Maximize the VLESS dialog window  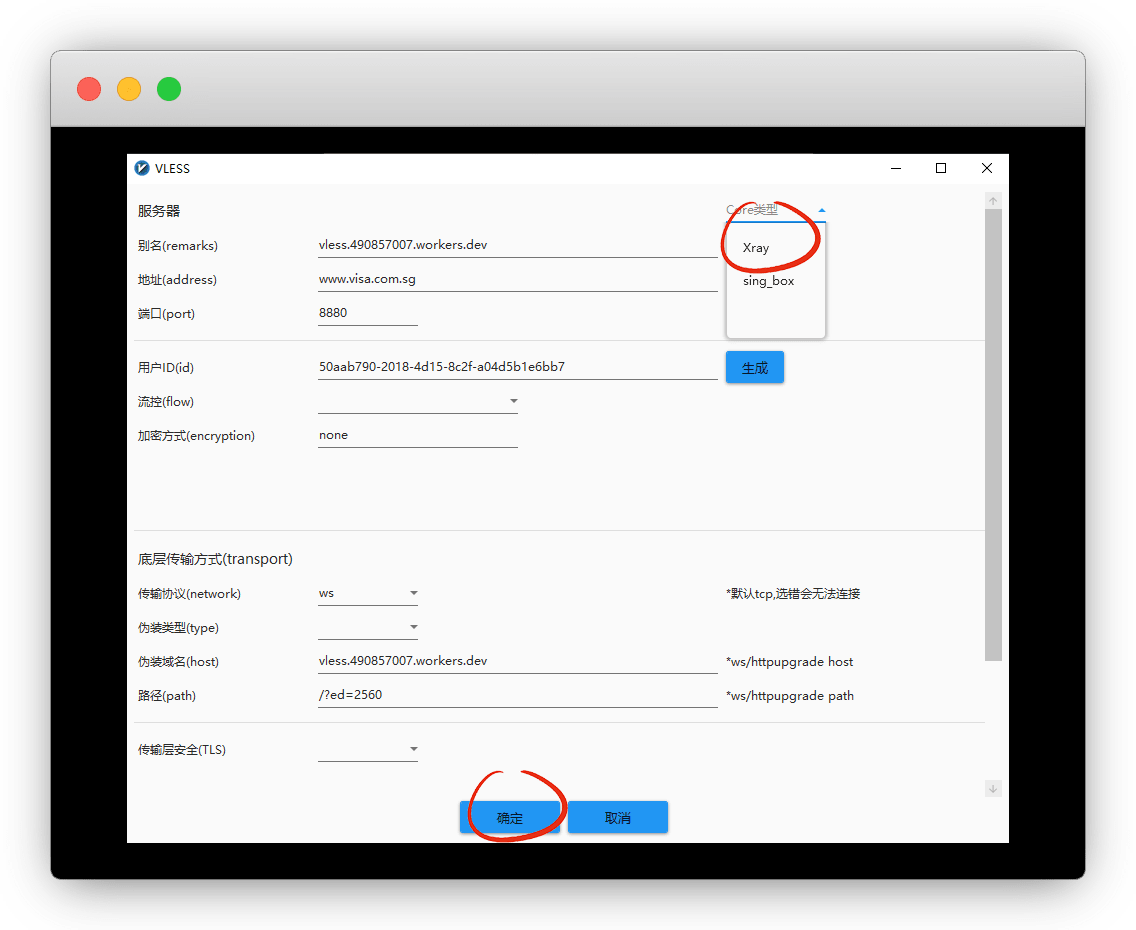pyautogui.click(x=940, y=168)
